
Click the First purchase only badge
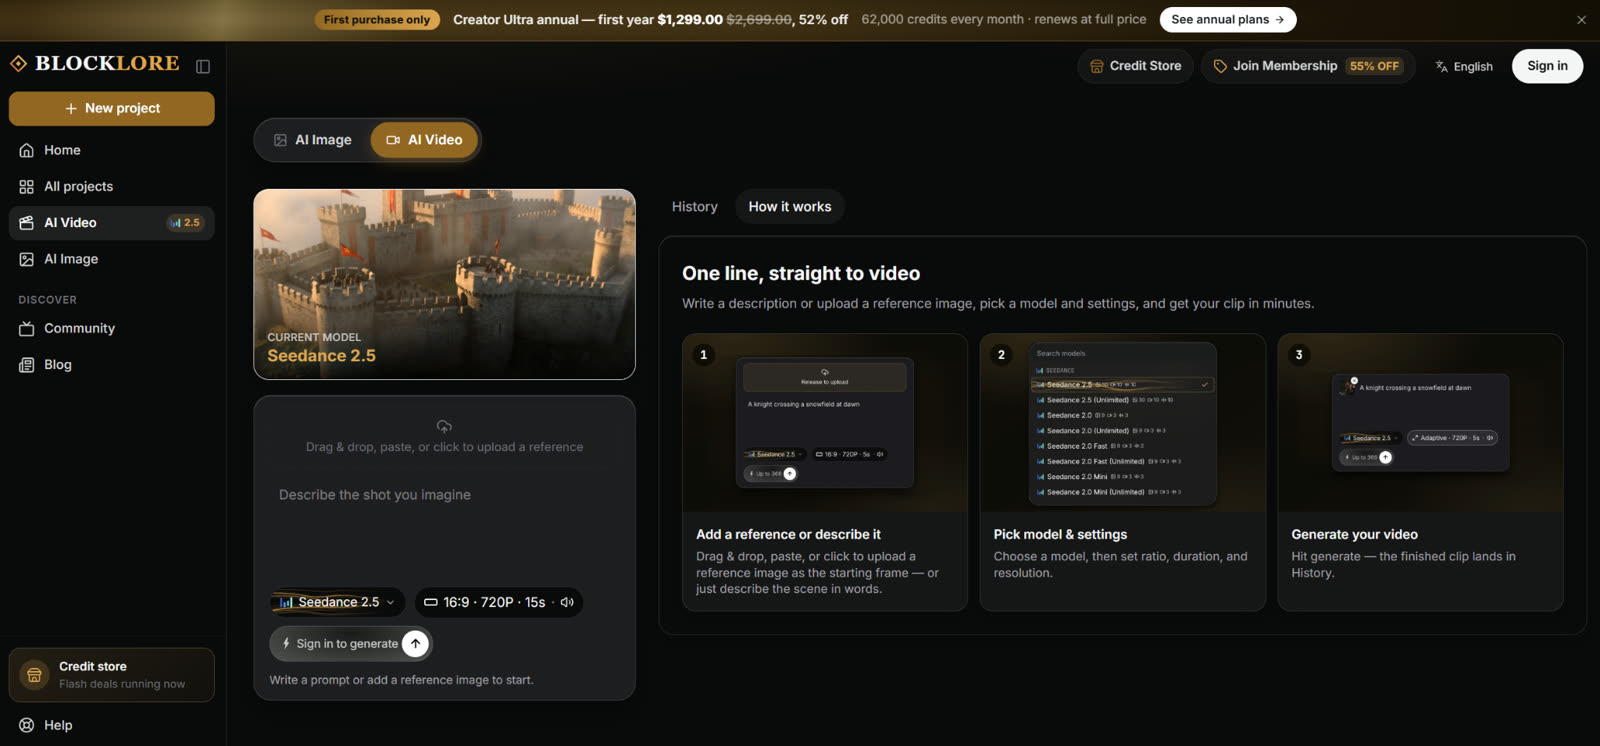(x=377, y=19)
